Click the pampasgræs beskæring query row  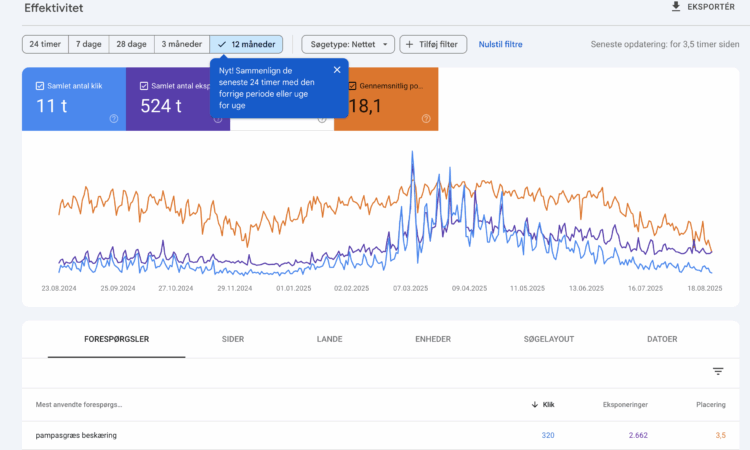[78, 435]
